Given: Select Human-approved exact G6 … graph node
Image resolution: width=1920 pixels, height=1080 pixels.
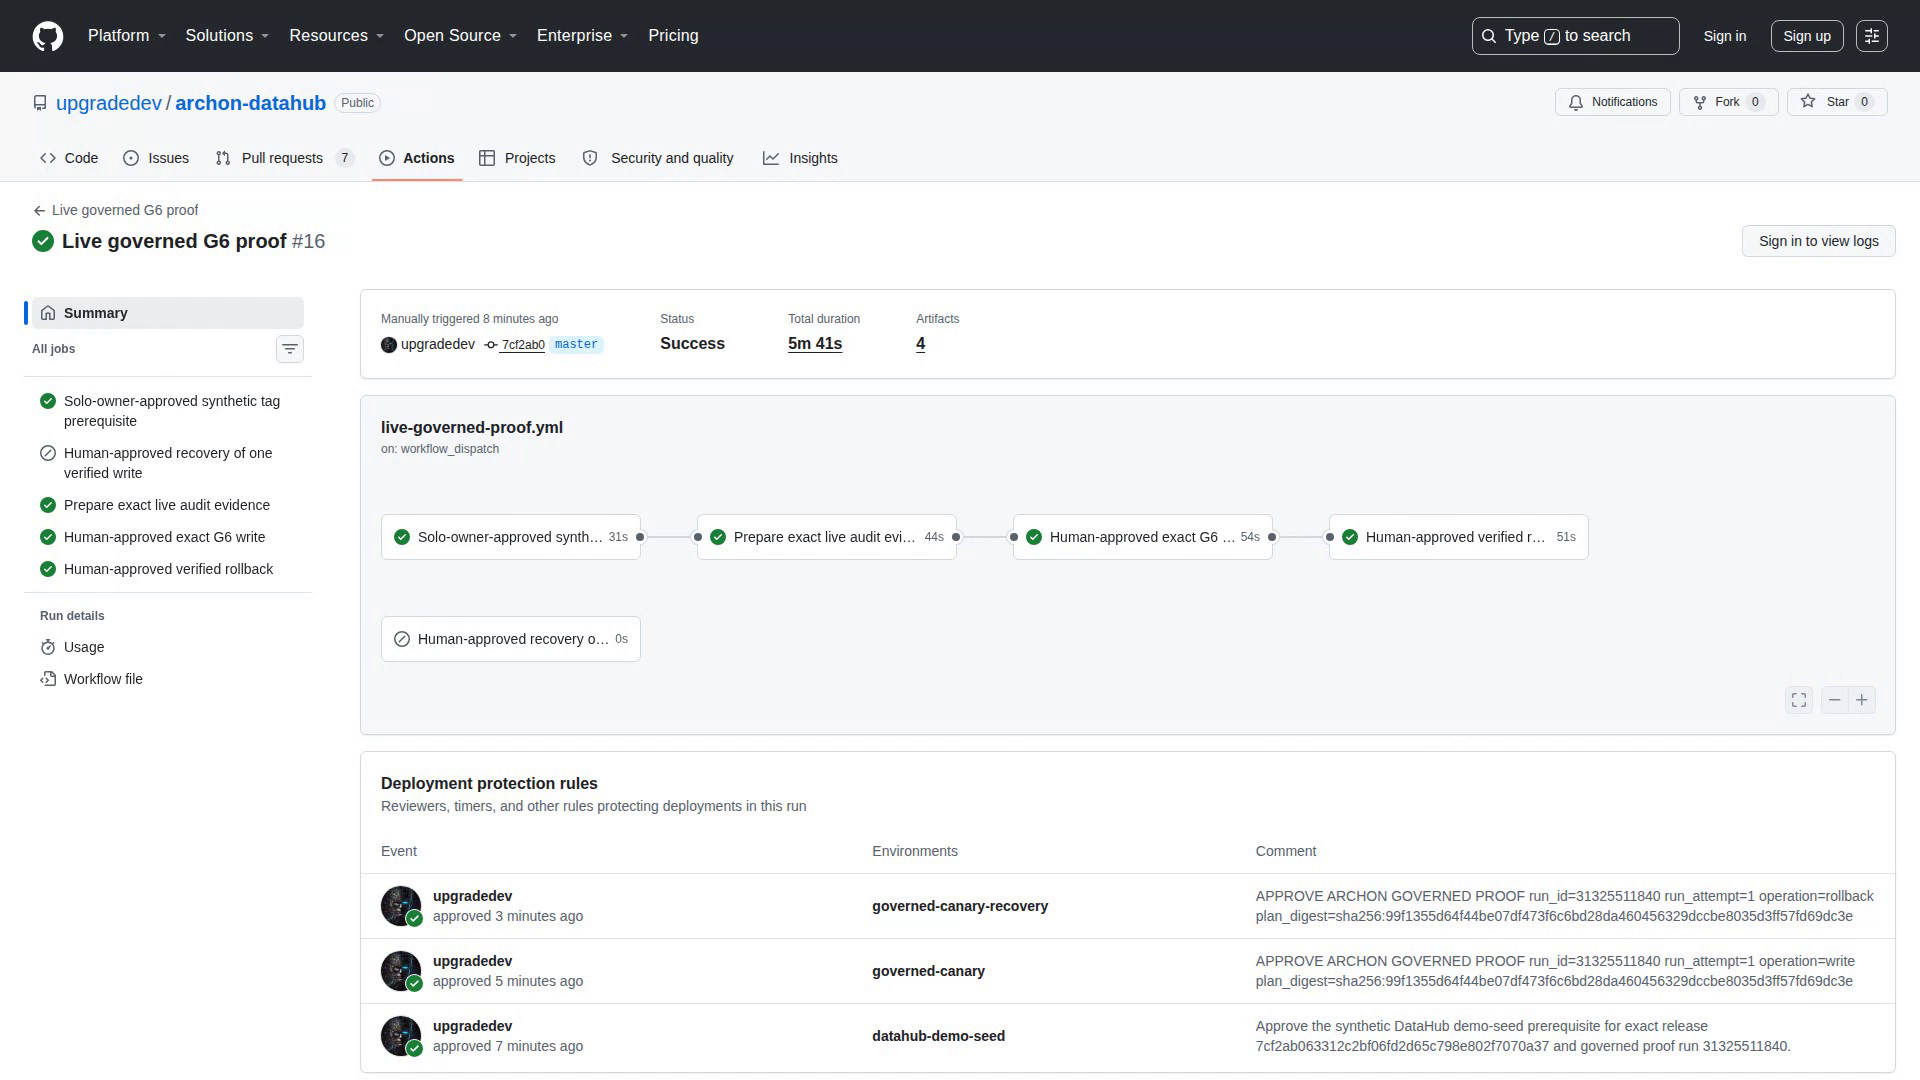Looking at the screenshot, I should (x=1143, y=537).
